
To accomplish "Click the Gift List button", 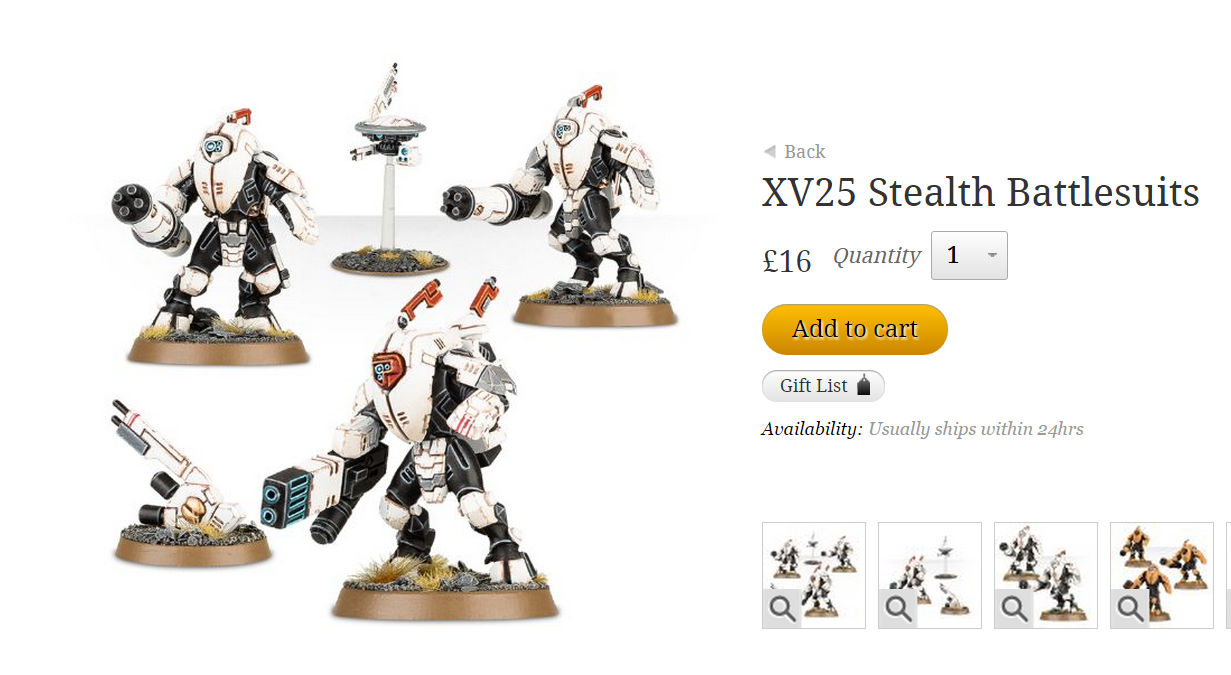I will [823, 386].
